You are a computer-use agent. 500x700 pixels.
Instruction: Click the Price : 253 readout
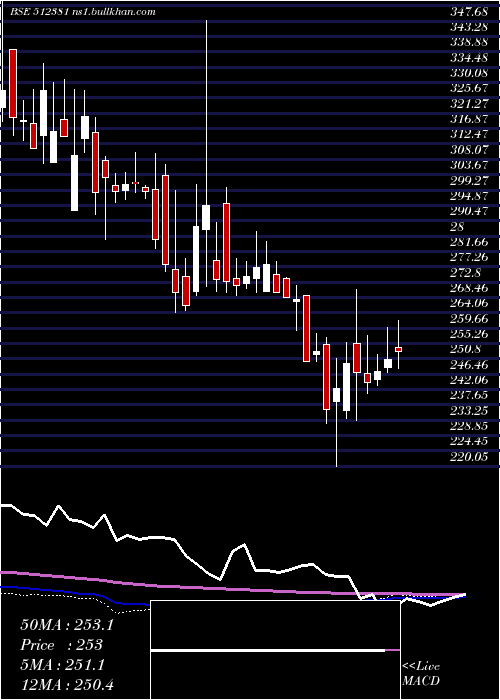(62, 645)
